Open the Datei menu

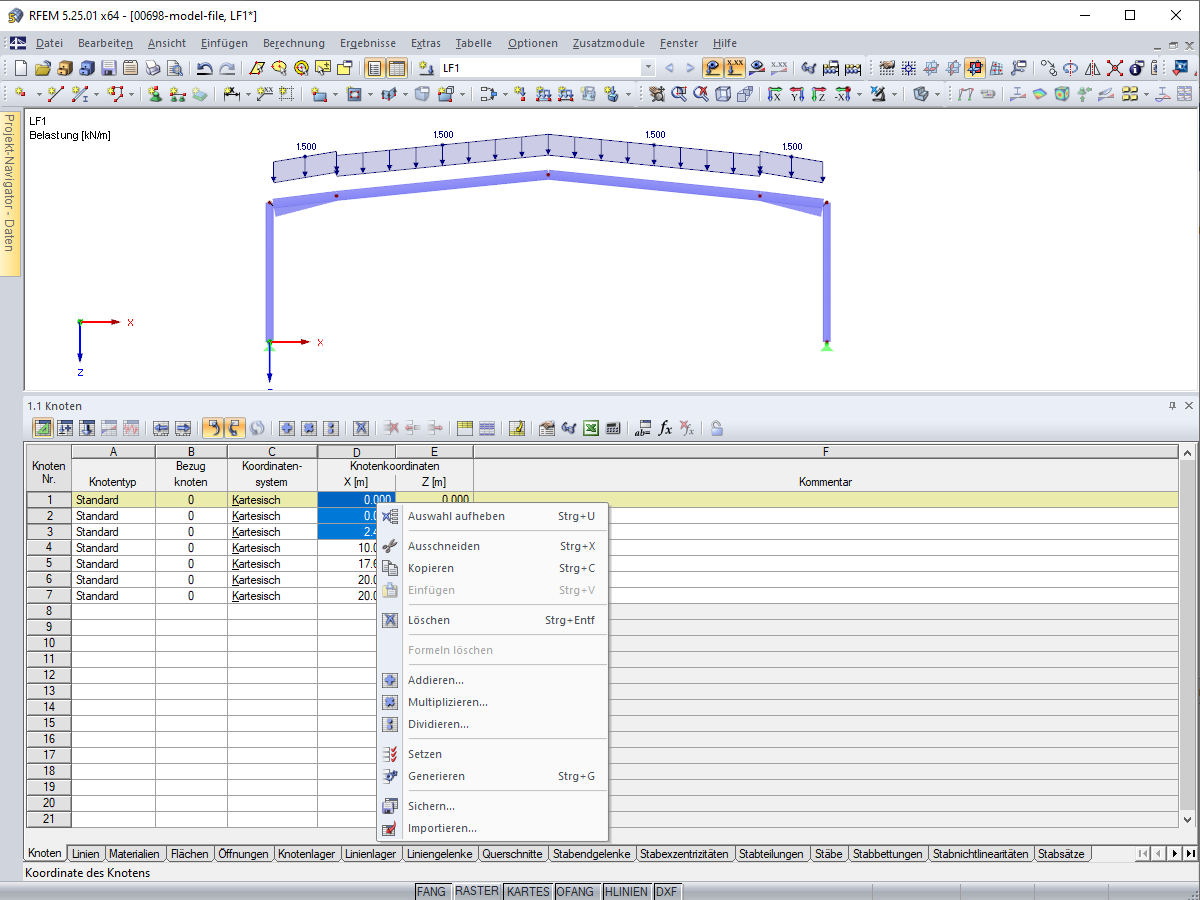coord(49,43)
